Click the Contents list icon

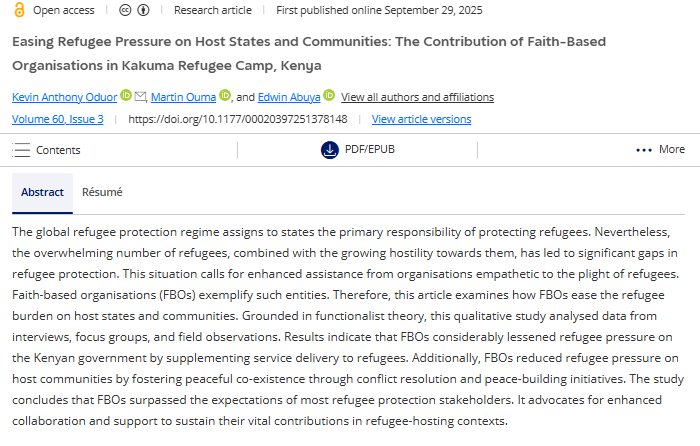click(x=21, y=150)
